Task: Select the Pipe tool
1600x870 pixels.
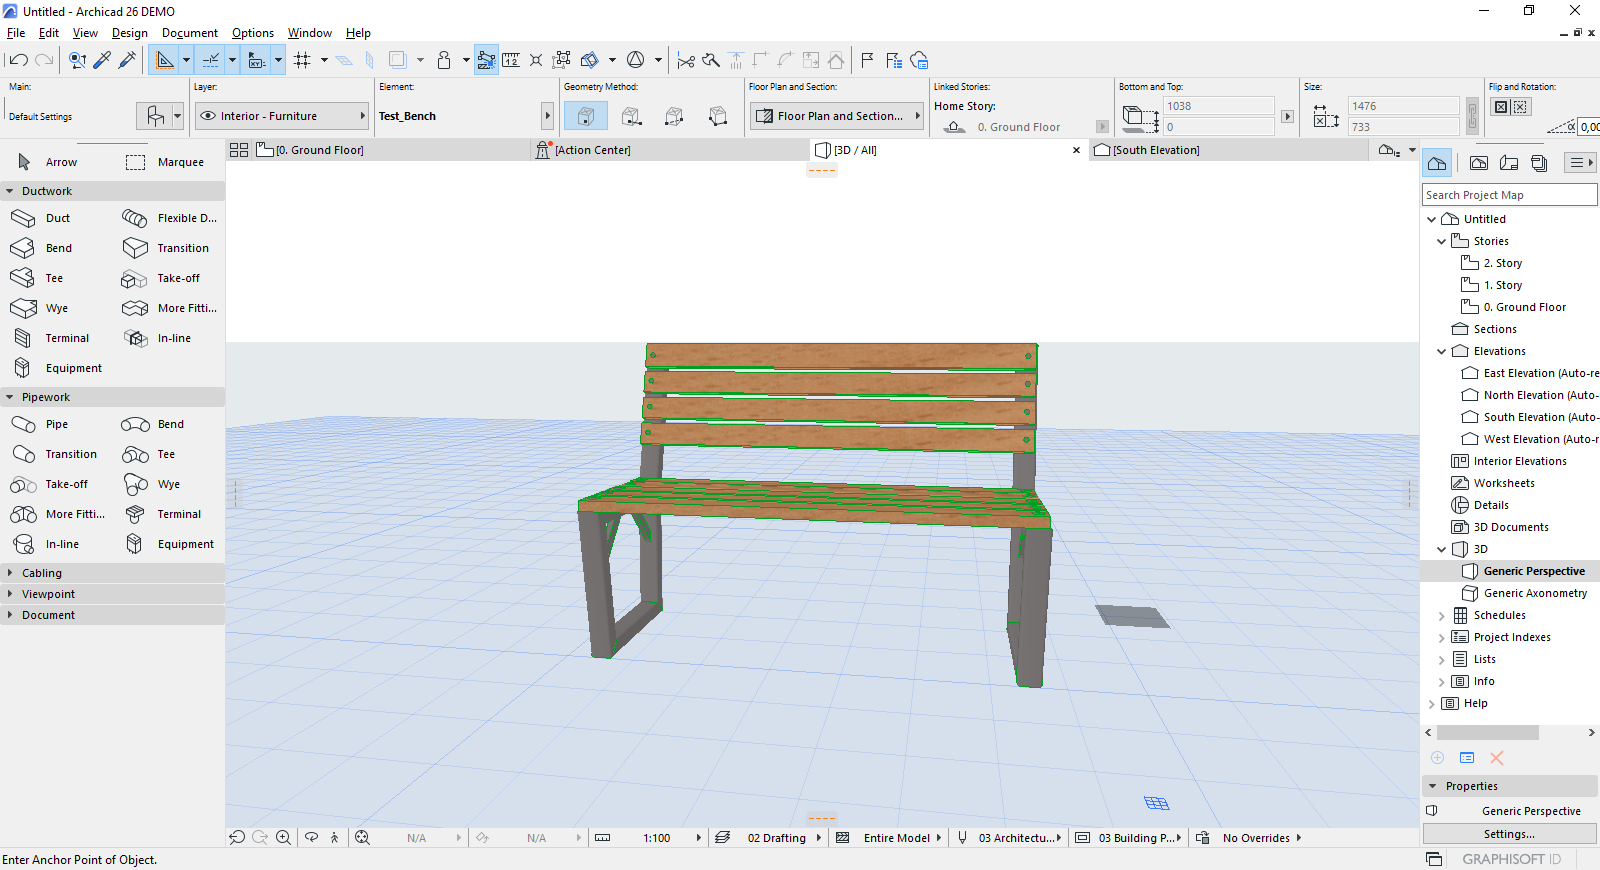Action: (40, 424)
